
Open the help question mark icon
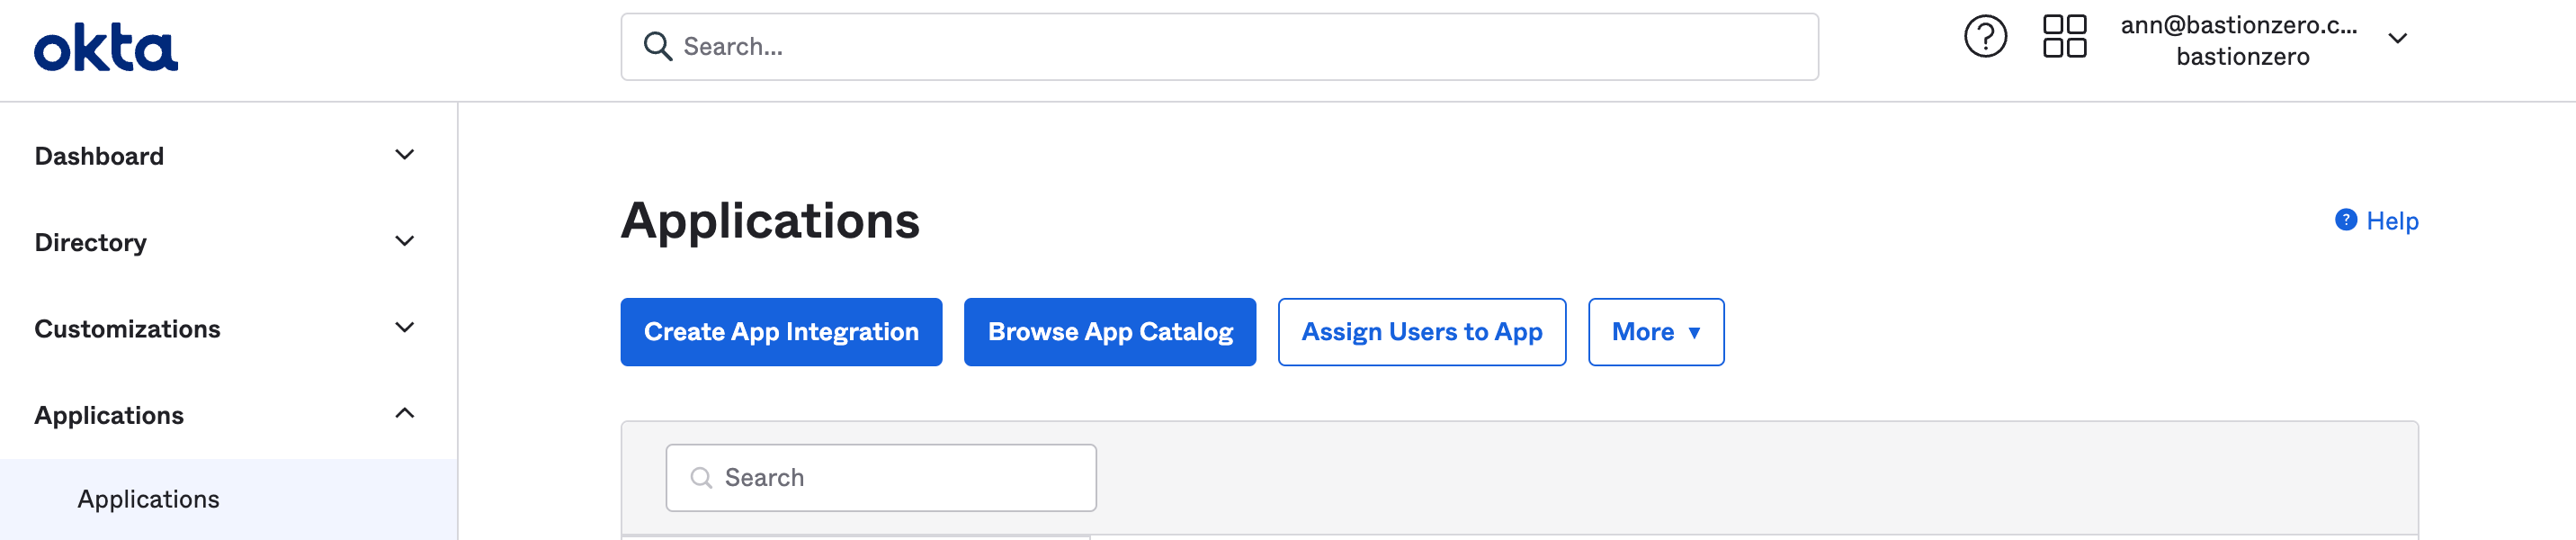(1984, 38)
